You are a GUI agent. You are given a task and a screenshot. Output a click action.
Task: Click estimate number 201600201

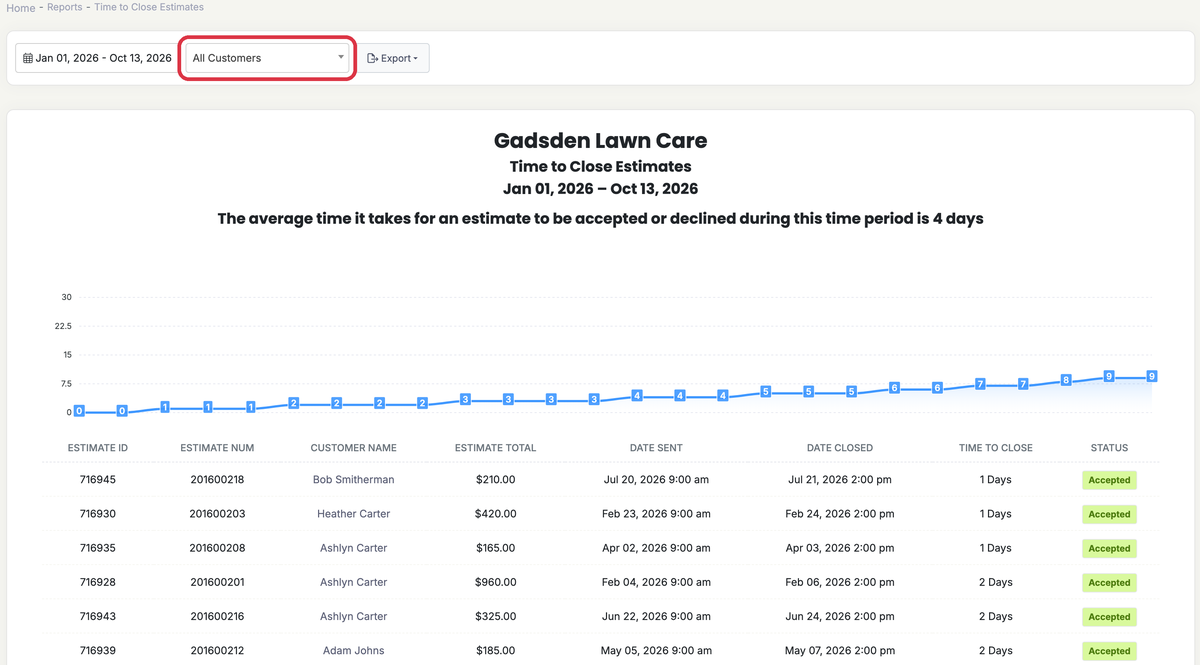click(x=217, y=582)
